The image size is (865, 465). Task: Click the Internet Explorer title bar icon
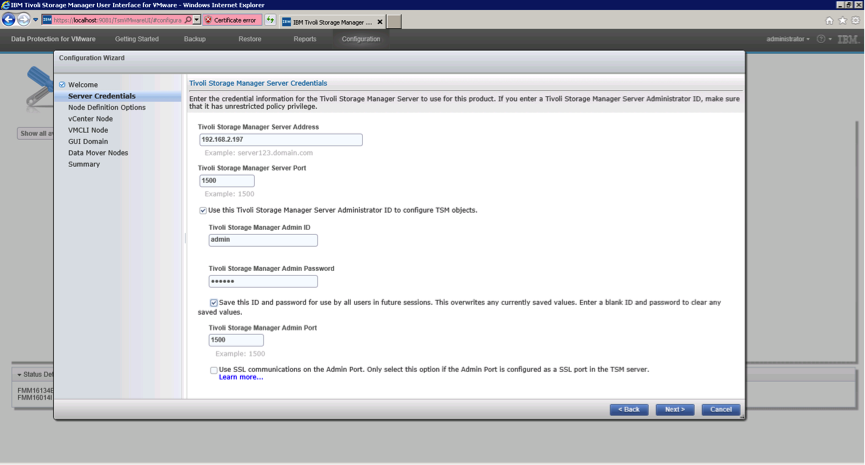point(6,5)
